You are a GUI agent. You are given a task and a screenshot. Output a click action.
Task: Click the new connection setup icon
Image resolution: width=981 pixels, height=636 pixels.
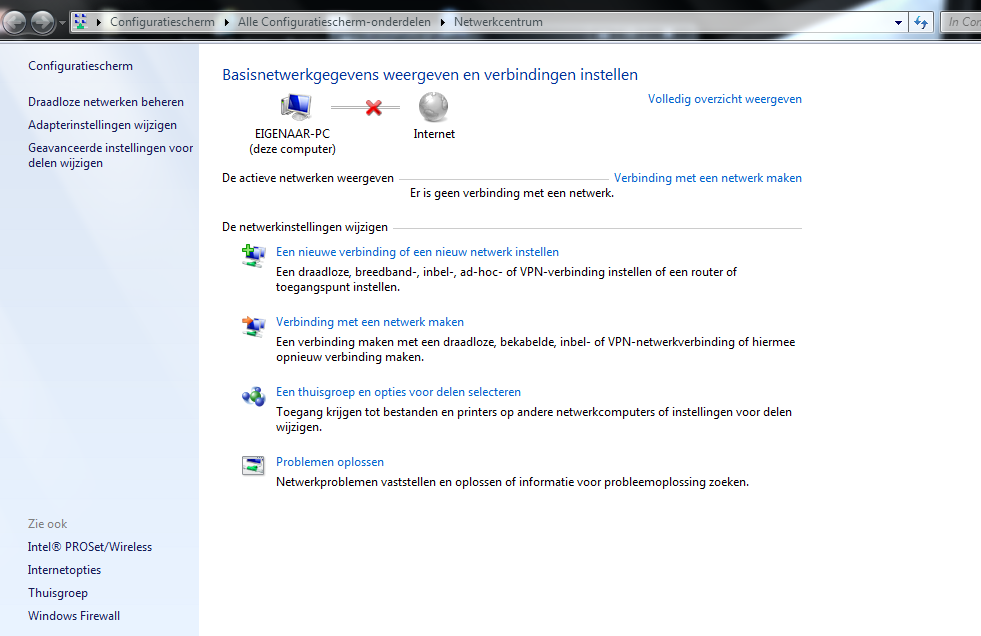[253, 256]
